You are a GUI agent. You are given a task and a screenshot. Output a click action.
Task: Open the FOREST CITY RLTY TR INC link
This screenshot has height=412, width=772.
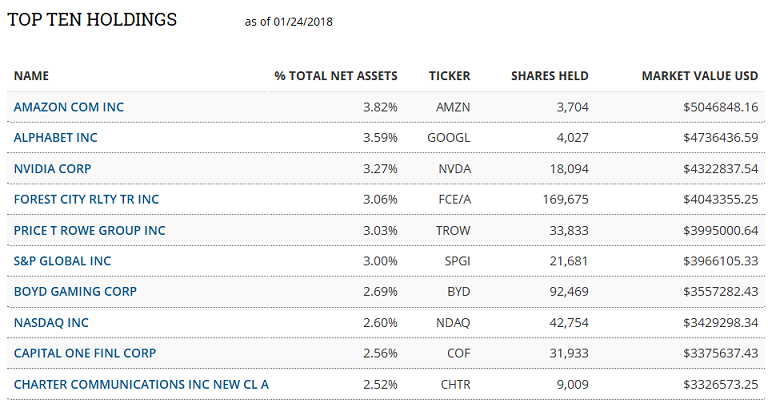pyautogui.click(x=86, y=199)
